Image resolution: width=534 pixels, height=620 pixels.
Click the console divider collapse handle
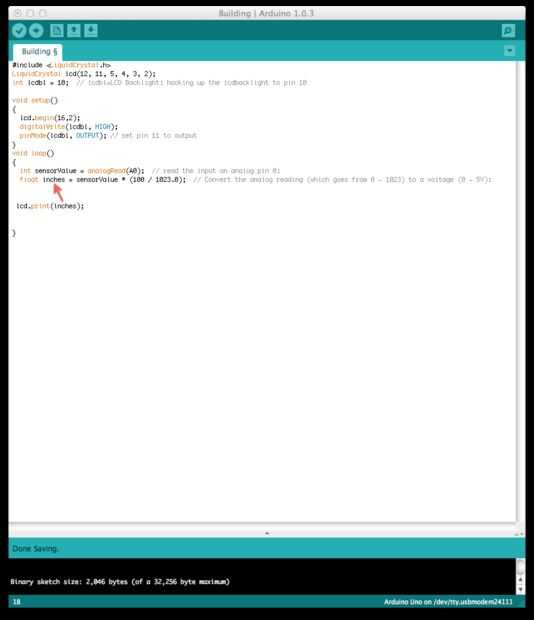click(267, 533)
